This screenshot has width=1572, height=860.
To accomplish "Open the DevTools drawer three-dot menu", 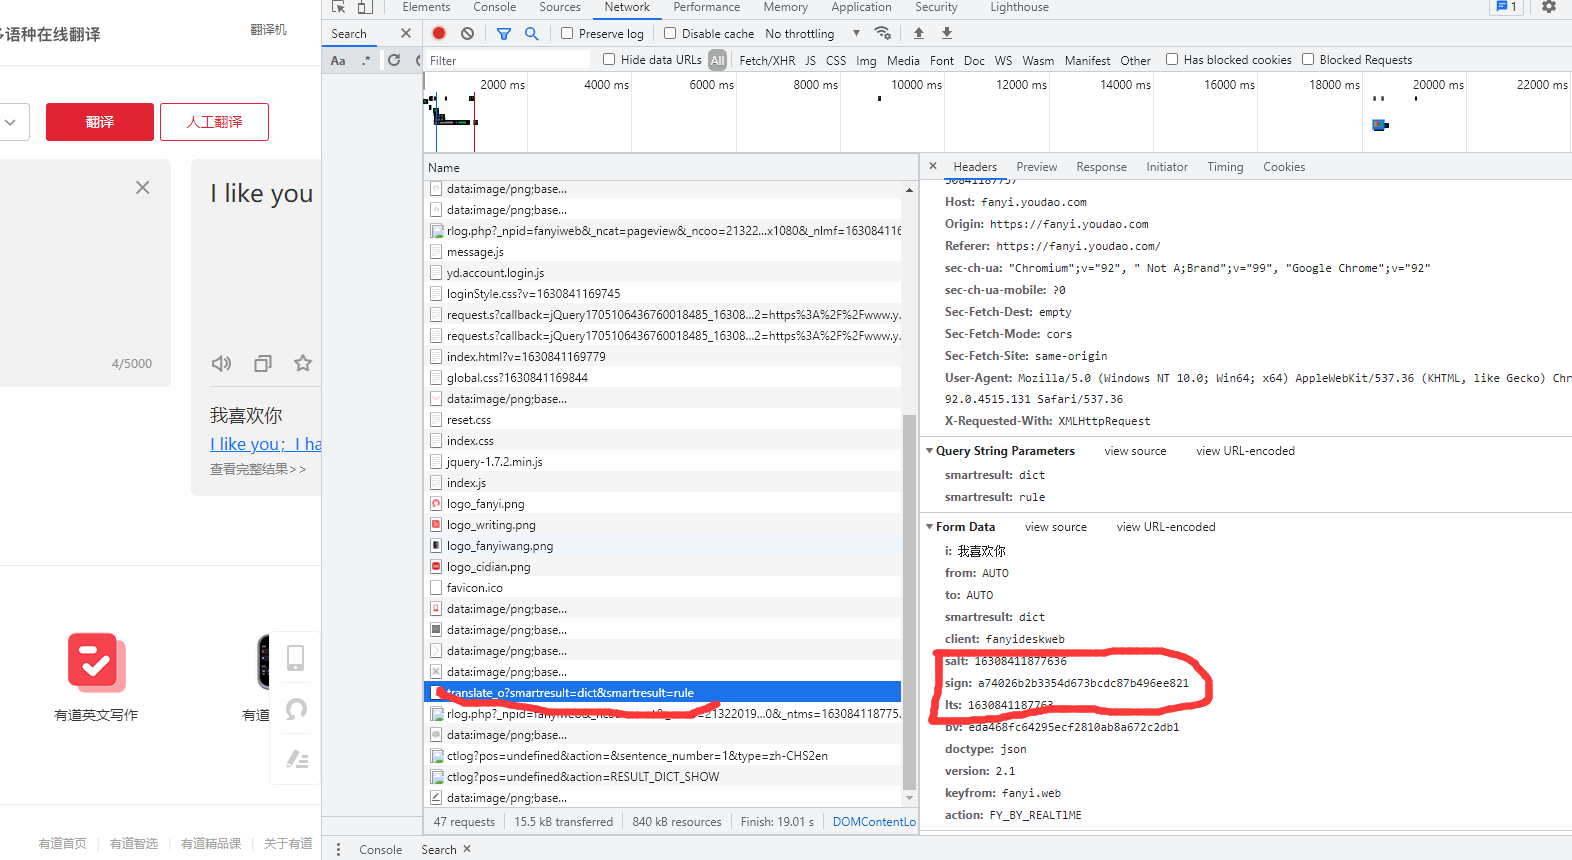I will 338,849.
